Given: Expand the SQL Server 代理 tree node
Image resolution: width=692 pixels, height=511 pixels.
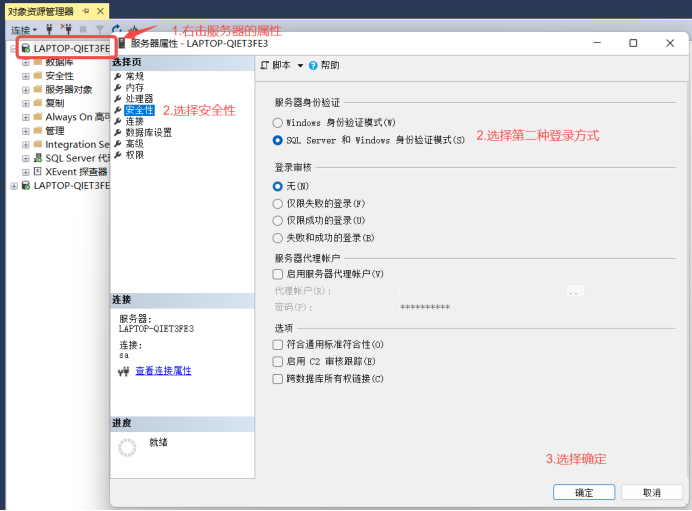Looking at the screenshot, I should tap(26, 158).
